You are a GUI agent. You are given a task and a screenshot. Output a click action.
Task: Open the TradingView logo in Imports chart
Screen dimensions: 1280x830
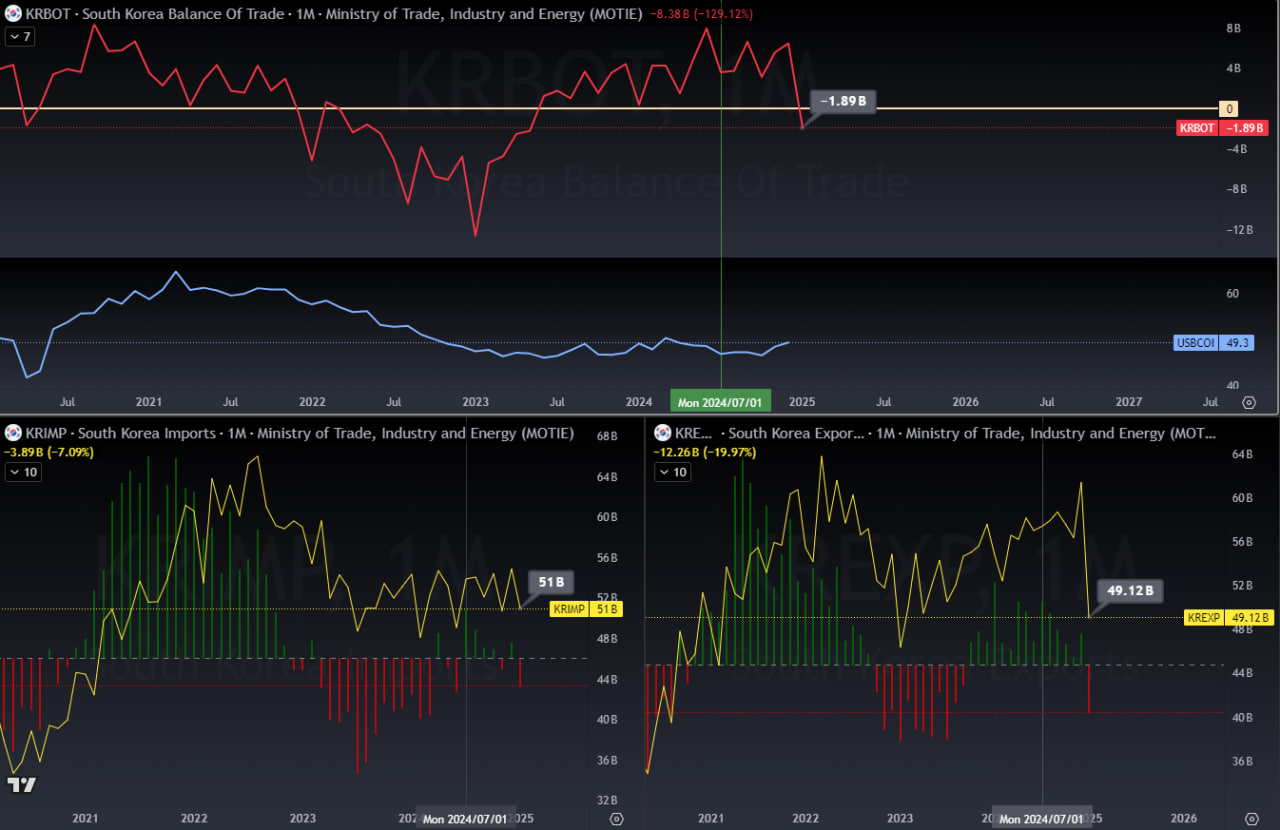21,785
